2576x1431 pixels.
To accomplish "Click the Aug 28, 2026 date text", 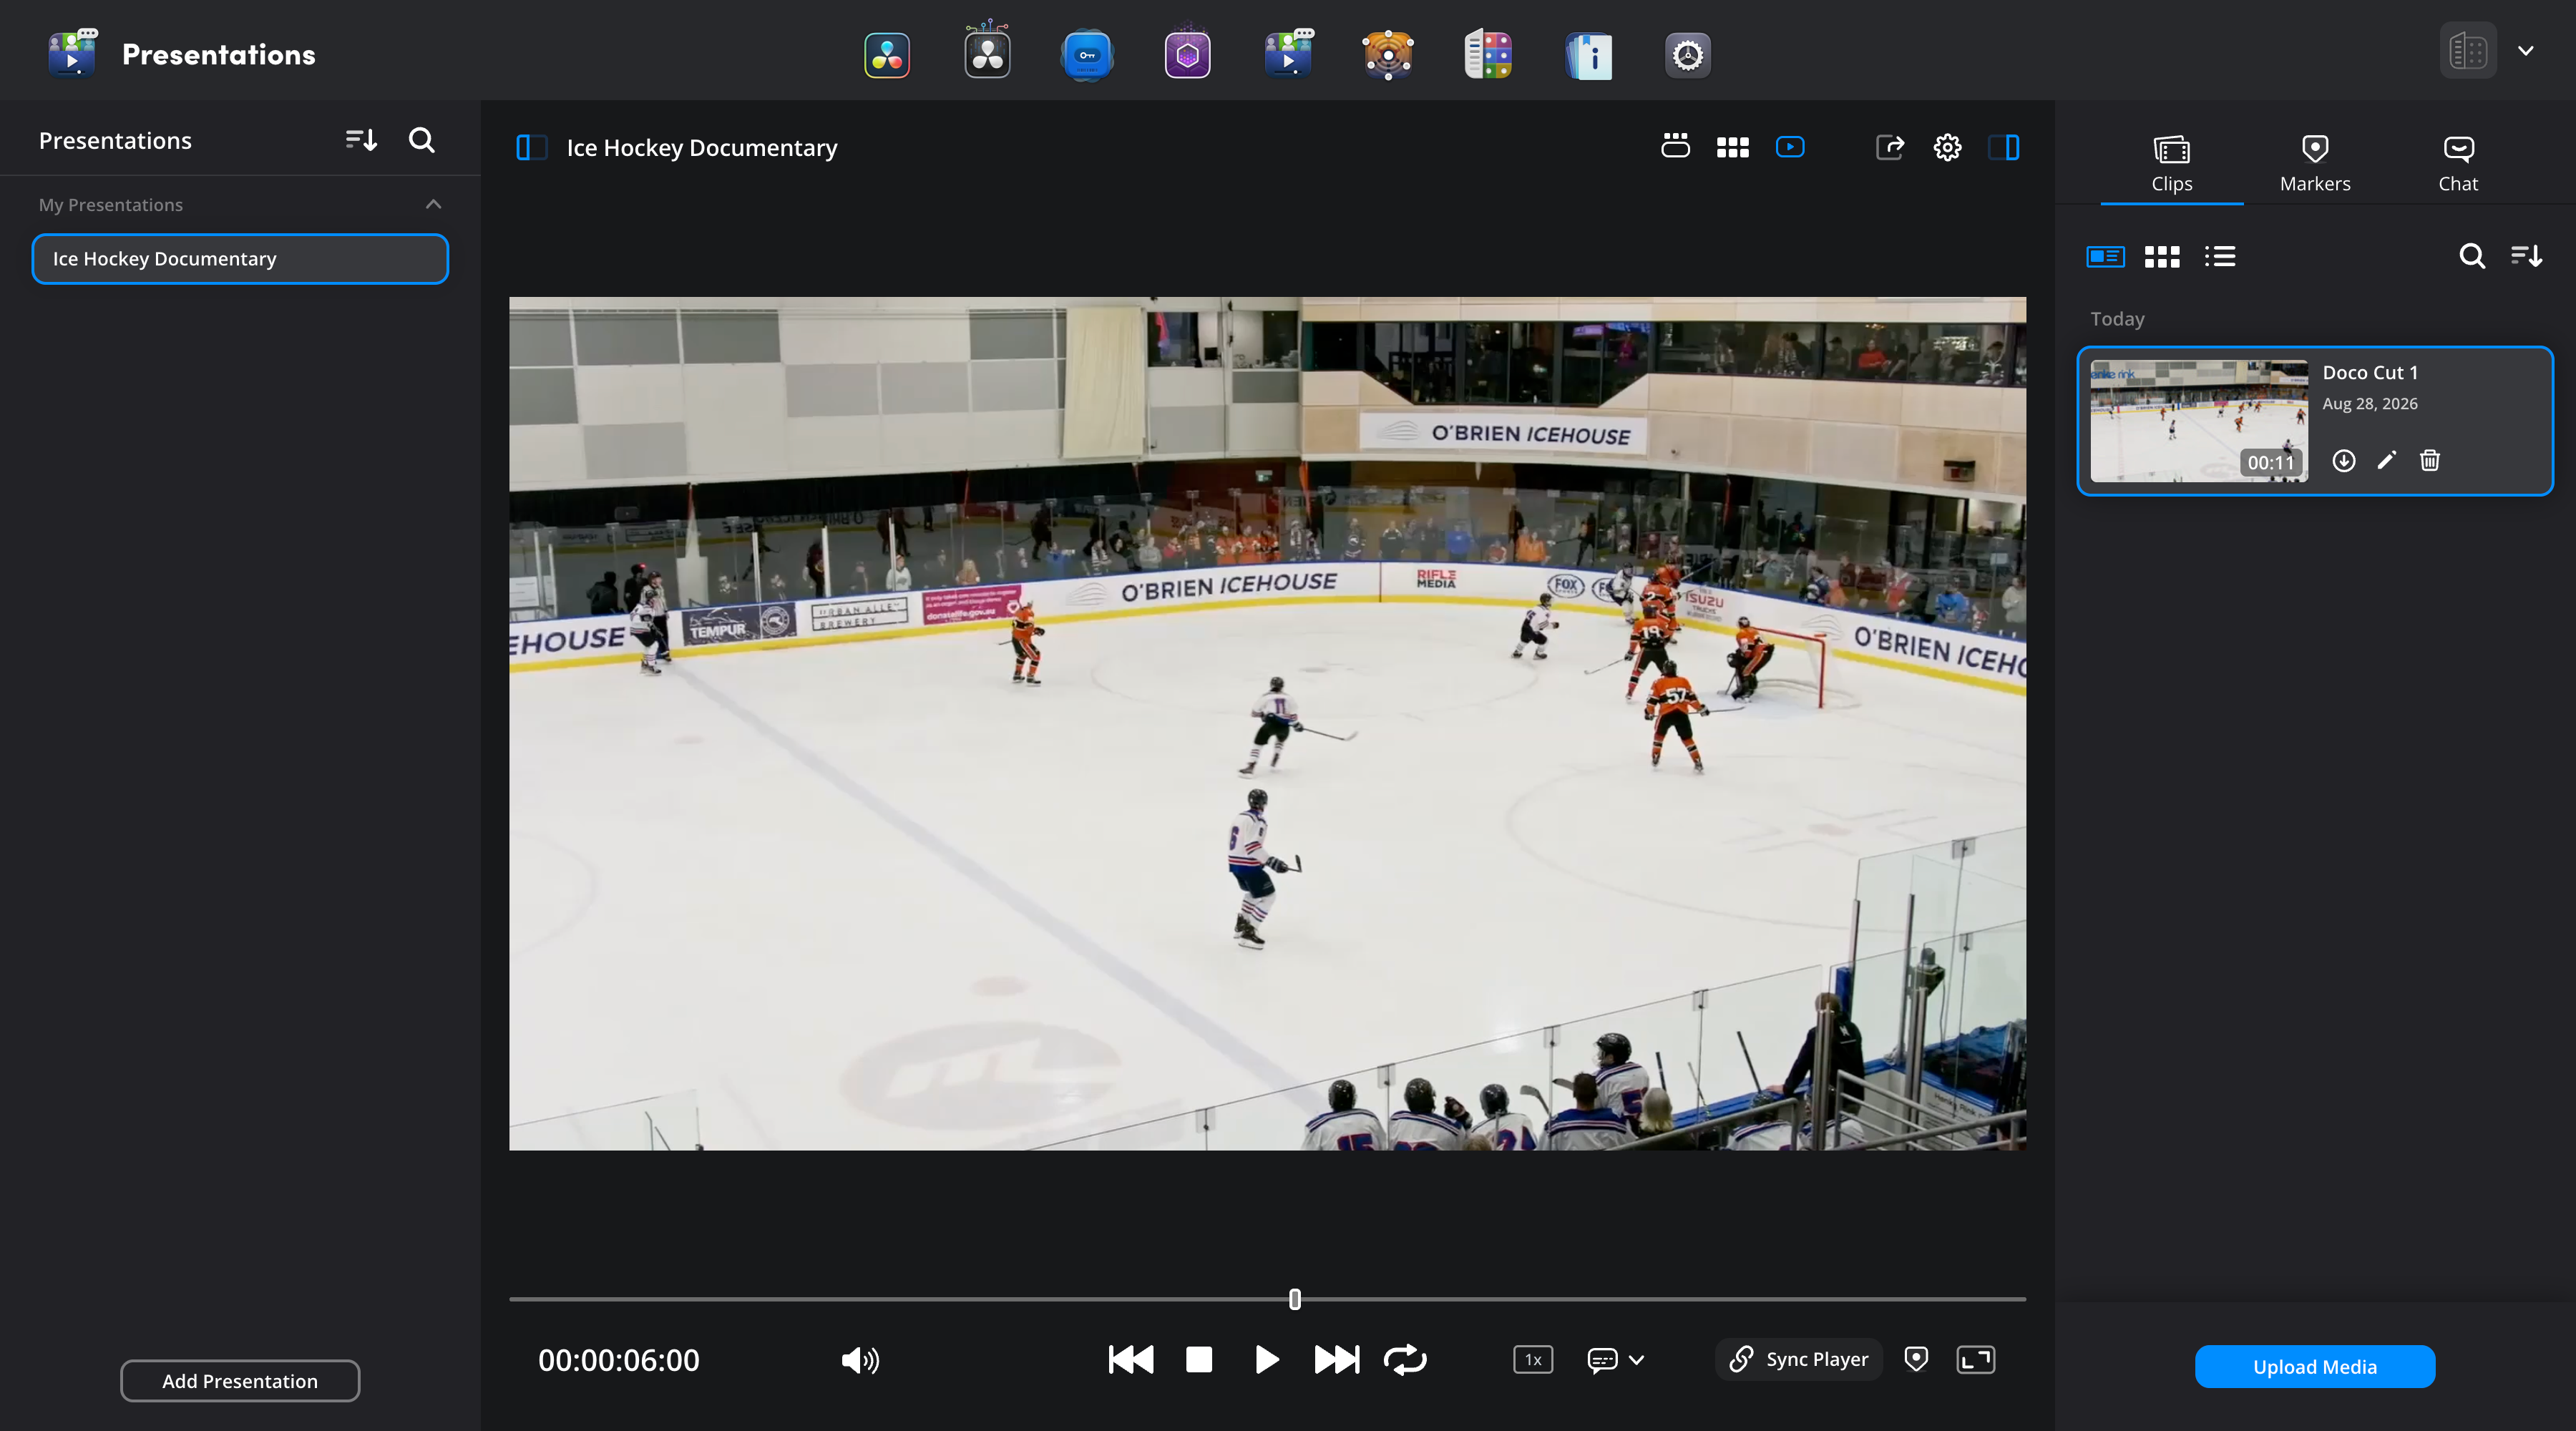I will click(2370, 404).
